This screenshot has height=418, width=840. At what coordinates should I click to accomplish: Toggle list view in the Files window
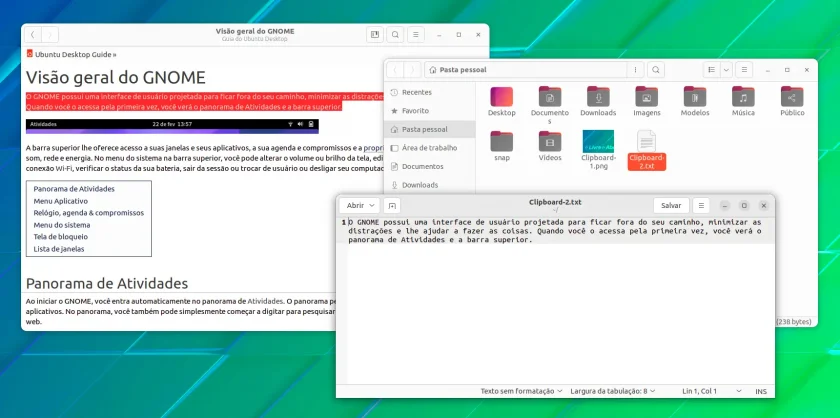tap(711, 70)
